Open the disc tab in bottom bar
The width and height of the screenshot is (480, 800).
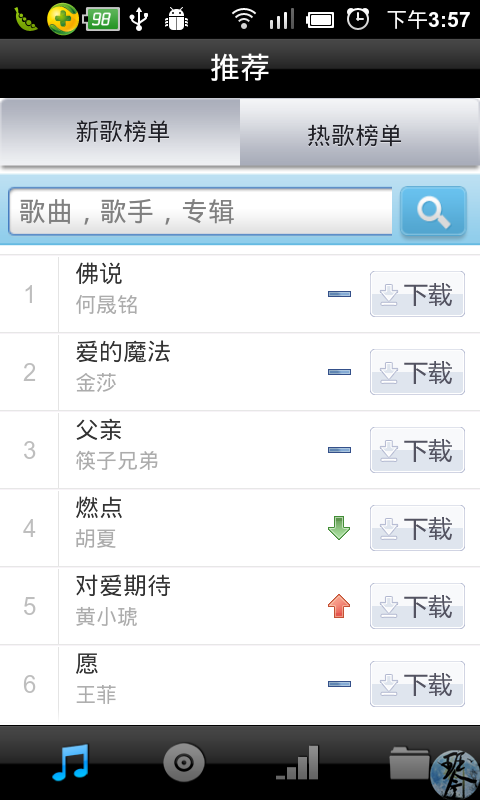(x=184, y=763)
